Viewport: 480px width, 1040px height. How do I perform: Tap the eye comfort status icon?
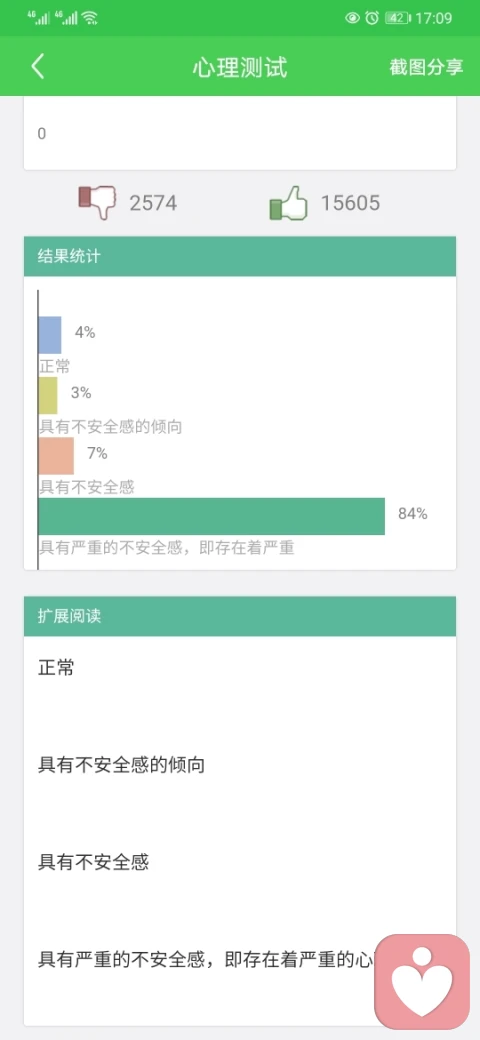(353, 18)
